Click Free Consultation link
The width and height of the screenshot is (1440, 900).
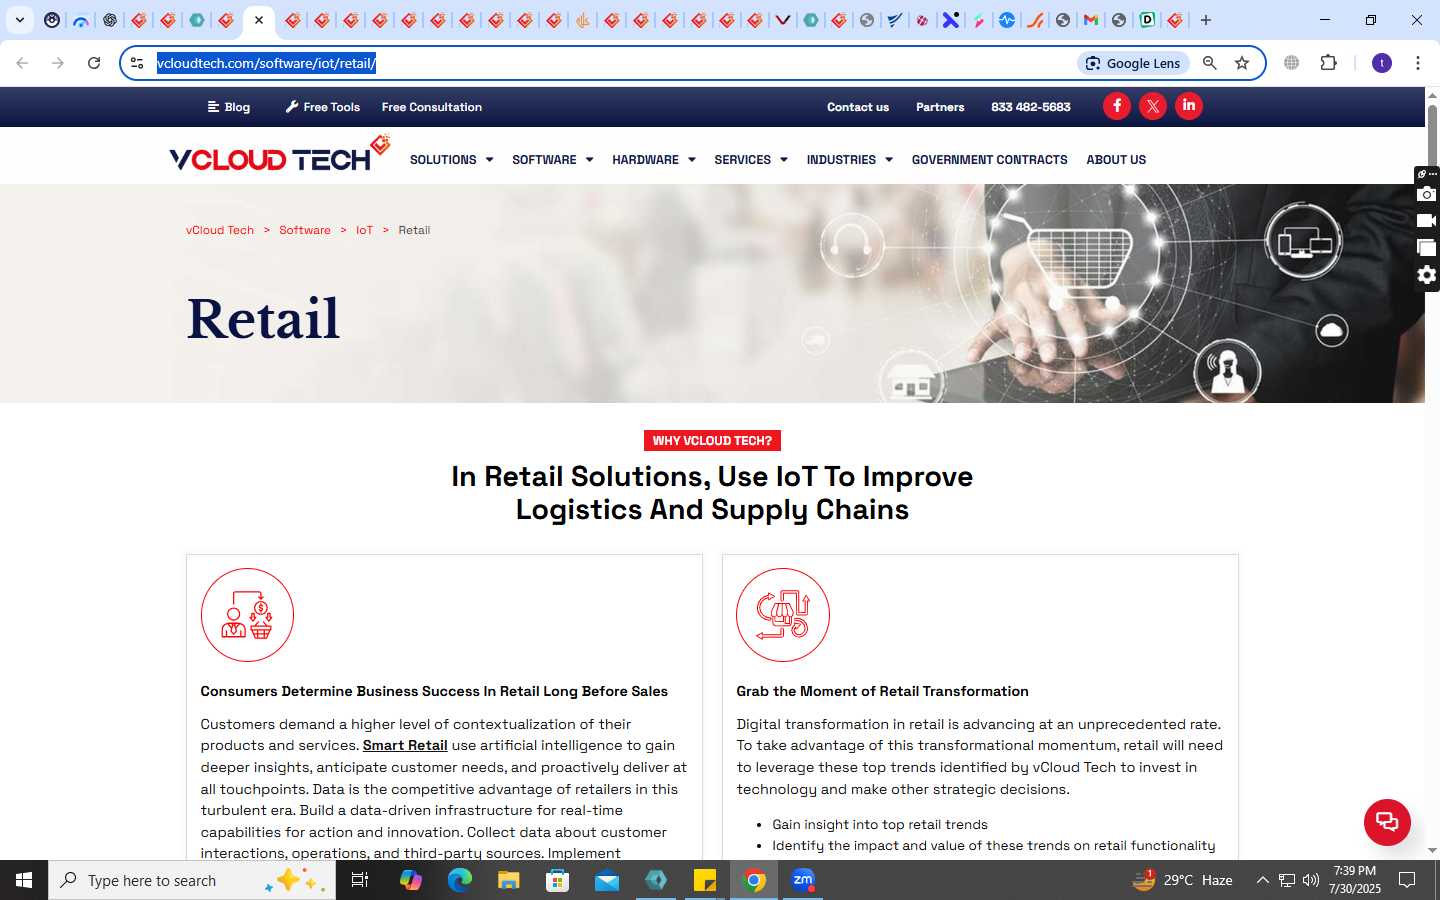click(x=432, y=107)
